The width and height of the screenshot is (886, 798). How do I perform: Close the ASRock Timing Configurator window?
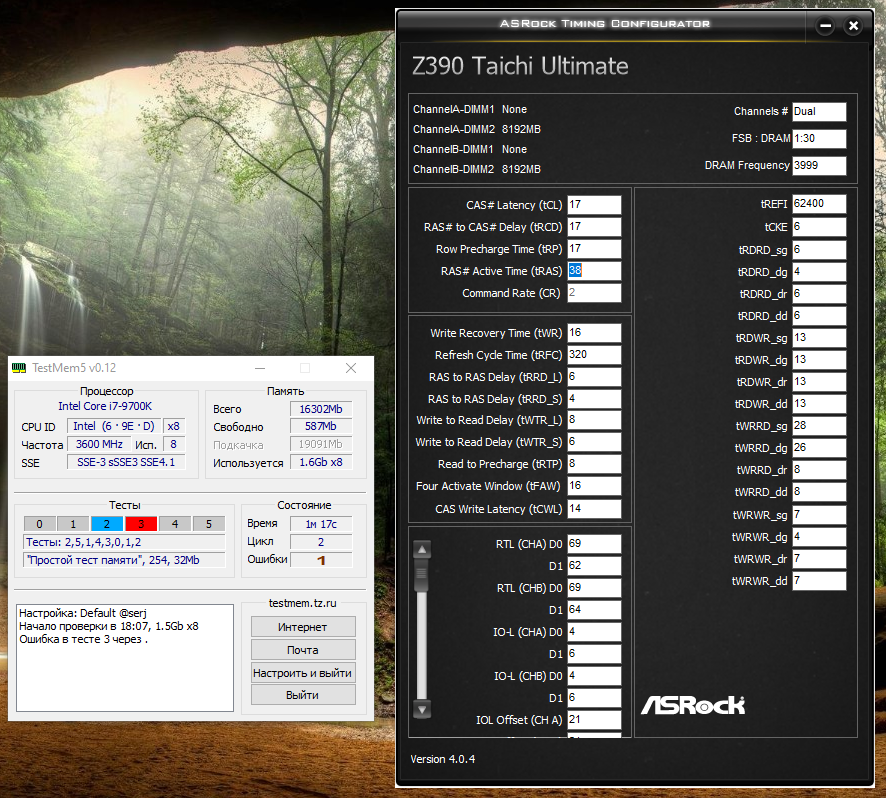point(853,25)
